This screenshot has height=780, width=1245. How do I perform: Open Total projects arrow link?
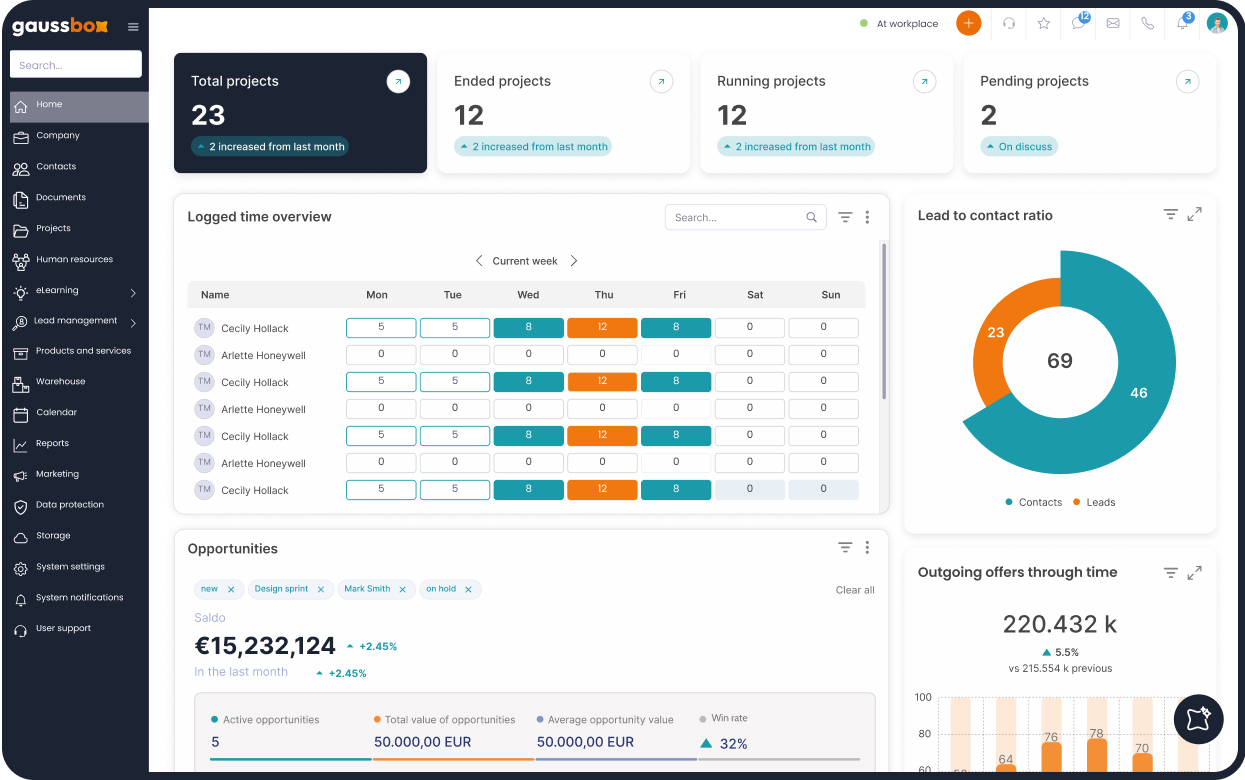click(398, 82)
